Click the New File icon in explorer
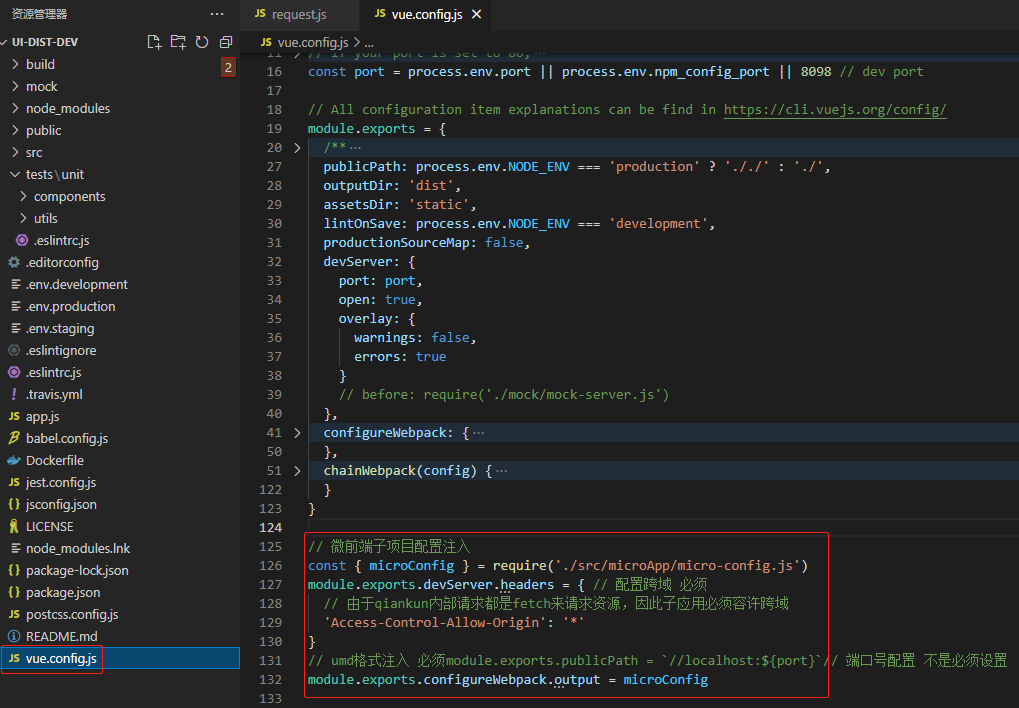This screenshot has height=708, width=1019. [x=154, y=42]
